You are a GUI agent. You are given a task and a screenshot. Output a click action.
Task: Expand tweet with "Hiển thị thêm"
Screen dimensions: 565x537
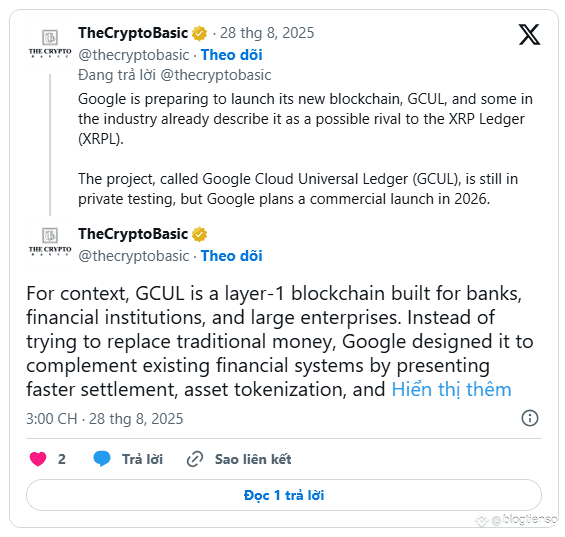[451, 390]
